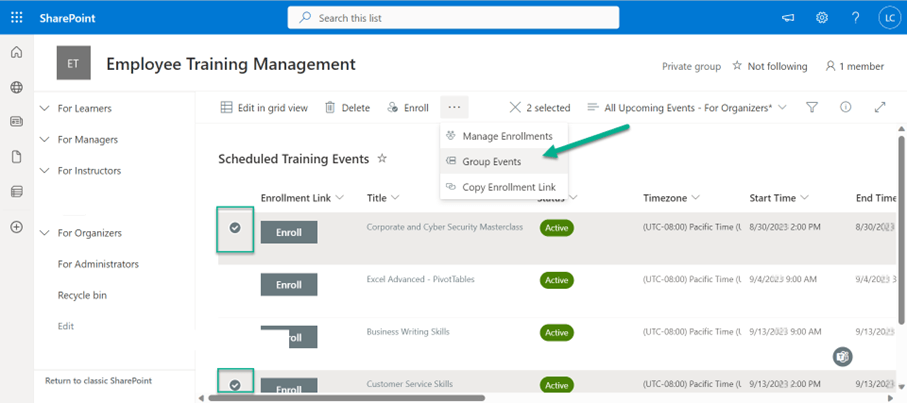907x403 pixels.
Task: Open the All Upcoming Events view dropdown
Action: click(687, 107)
